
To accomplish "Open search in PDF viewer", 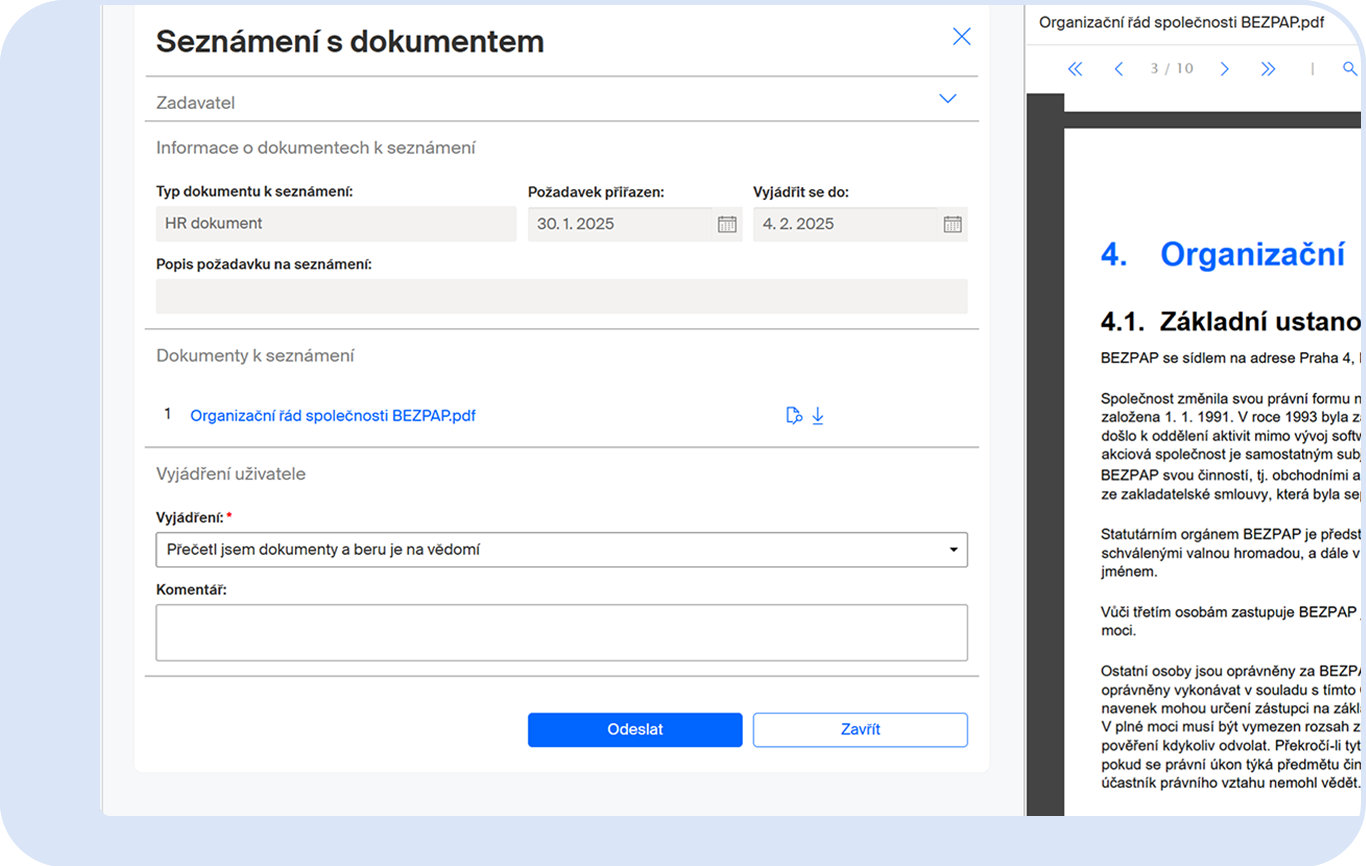I will pos(1349,69).
